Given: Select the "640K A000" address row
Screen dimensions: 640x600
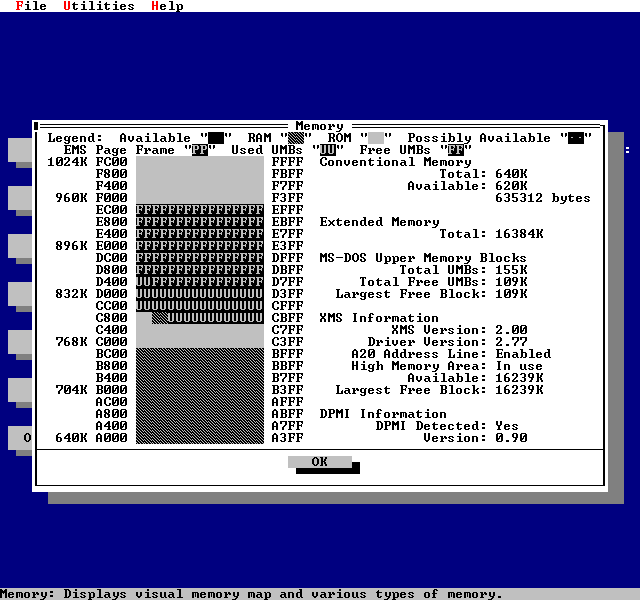Looking at the screenshot, I should tap(91, 438).
